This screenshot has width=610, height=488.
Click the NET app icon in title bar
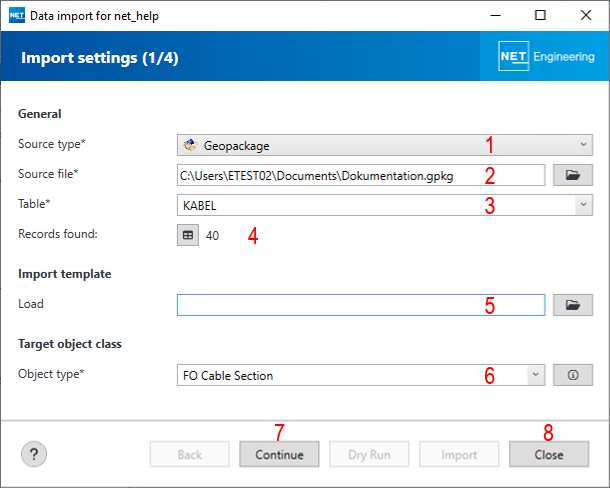pos(16,16)
